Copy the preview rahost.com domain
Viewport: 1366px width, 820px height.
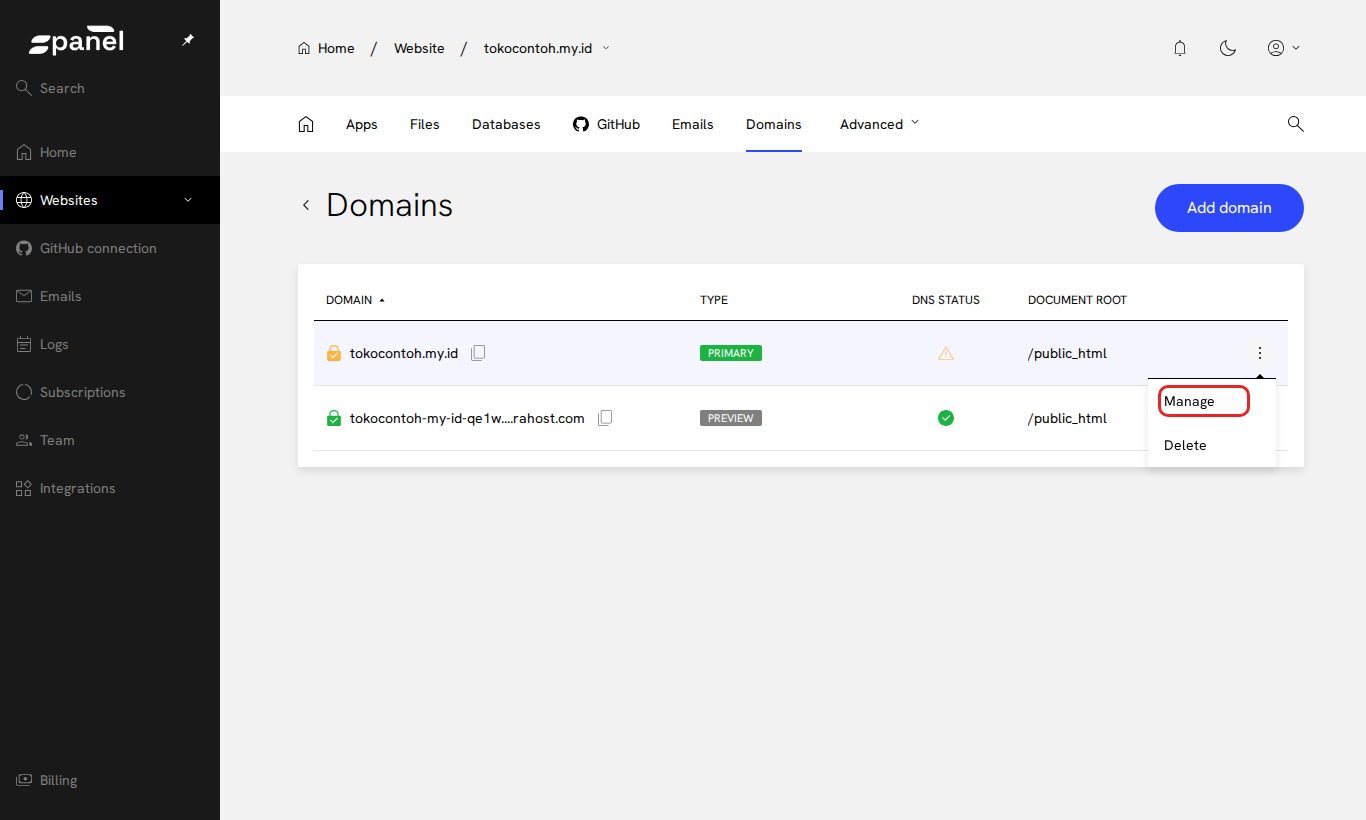[x=604, y=418]
